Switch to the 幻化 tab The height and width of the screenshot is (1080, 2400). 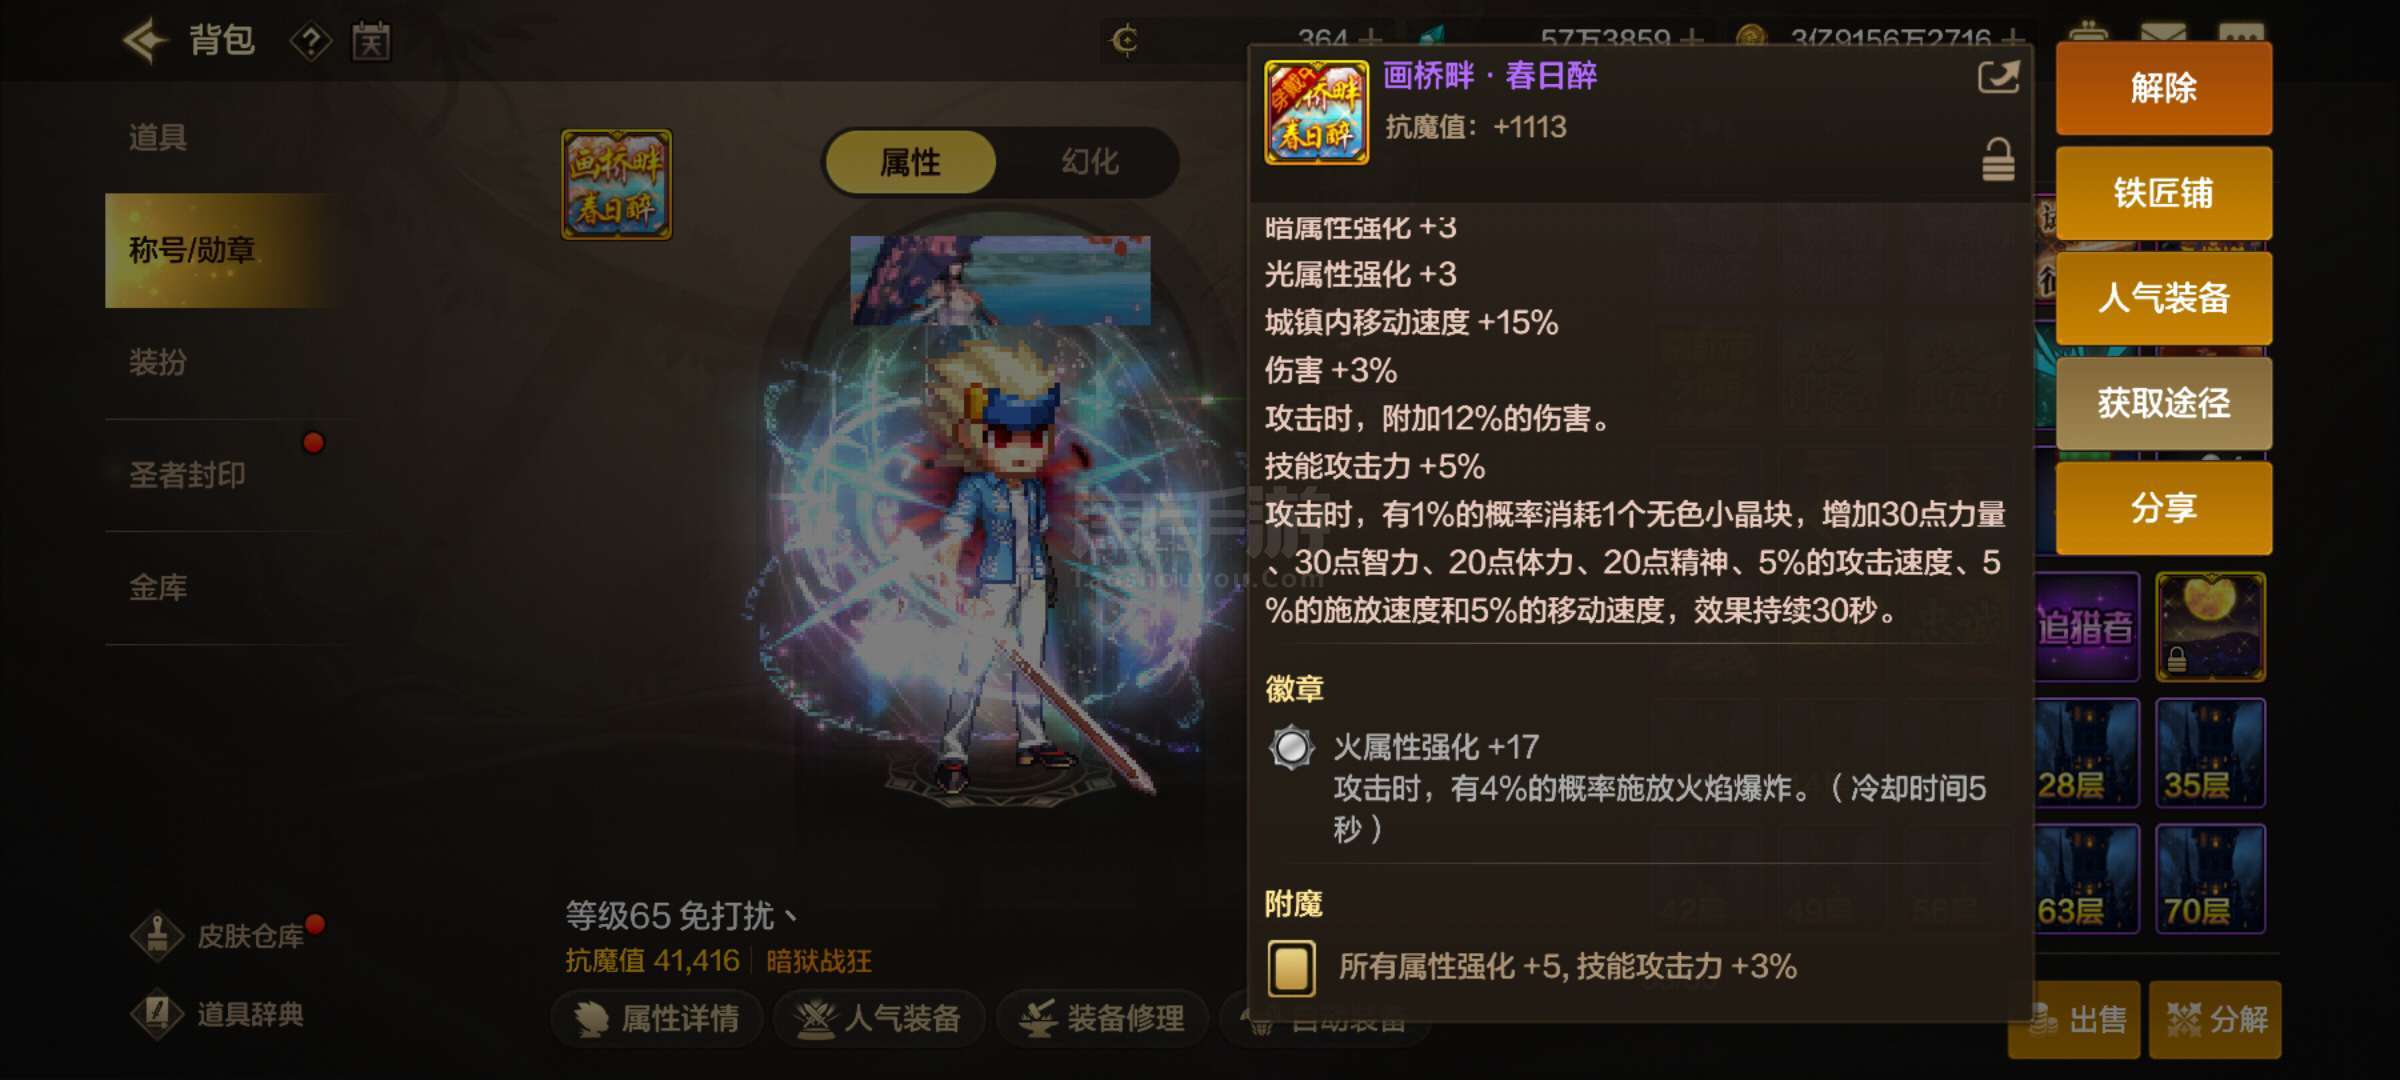pos(1089,162)
